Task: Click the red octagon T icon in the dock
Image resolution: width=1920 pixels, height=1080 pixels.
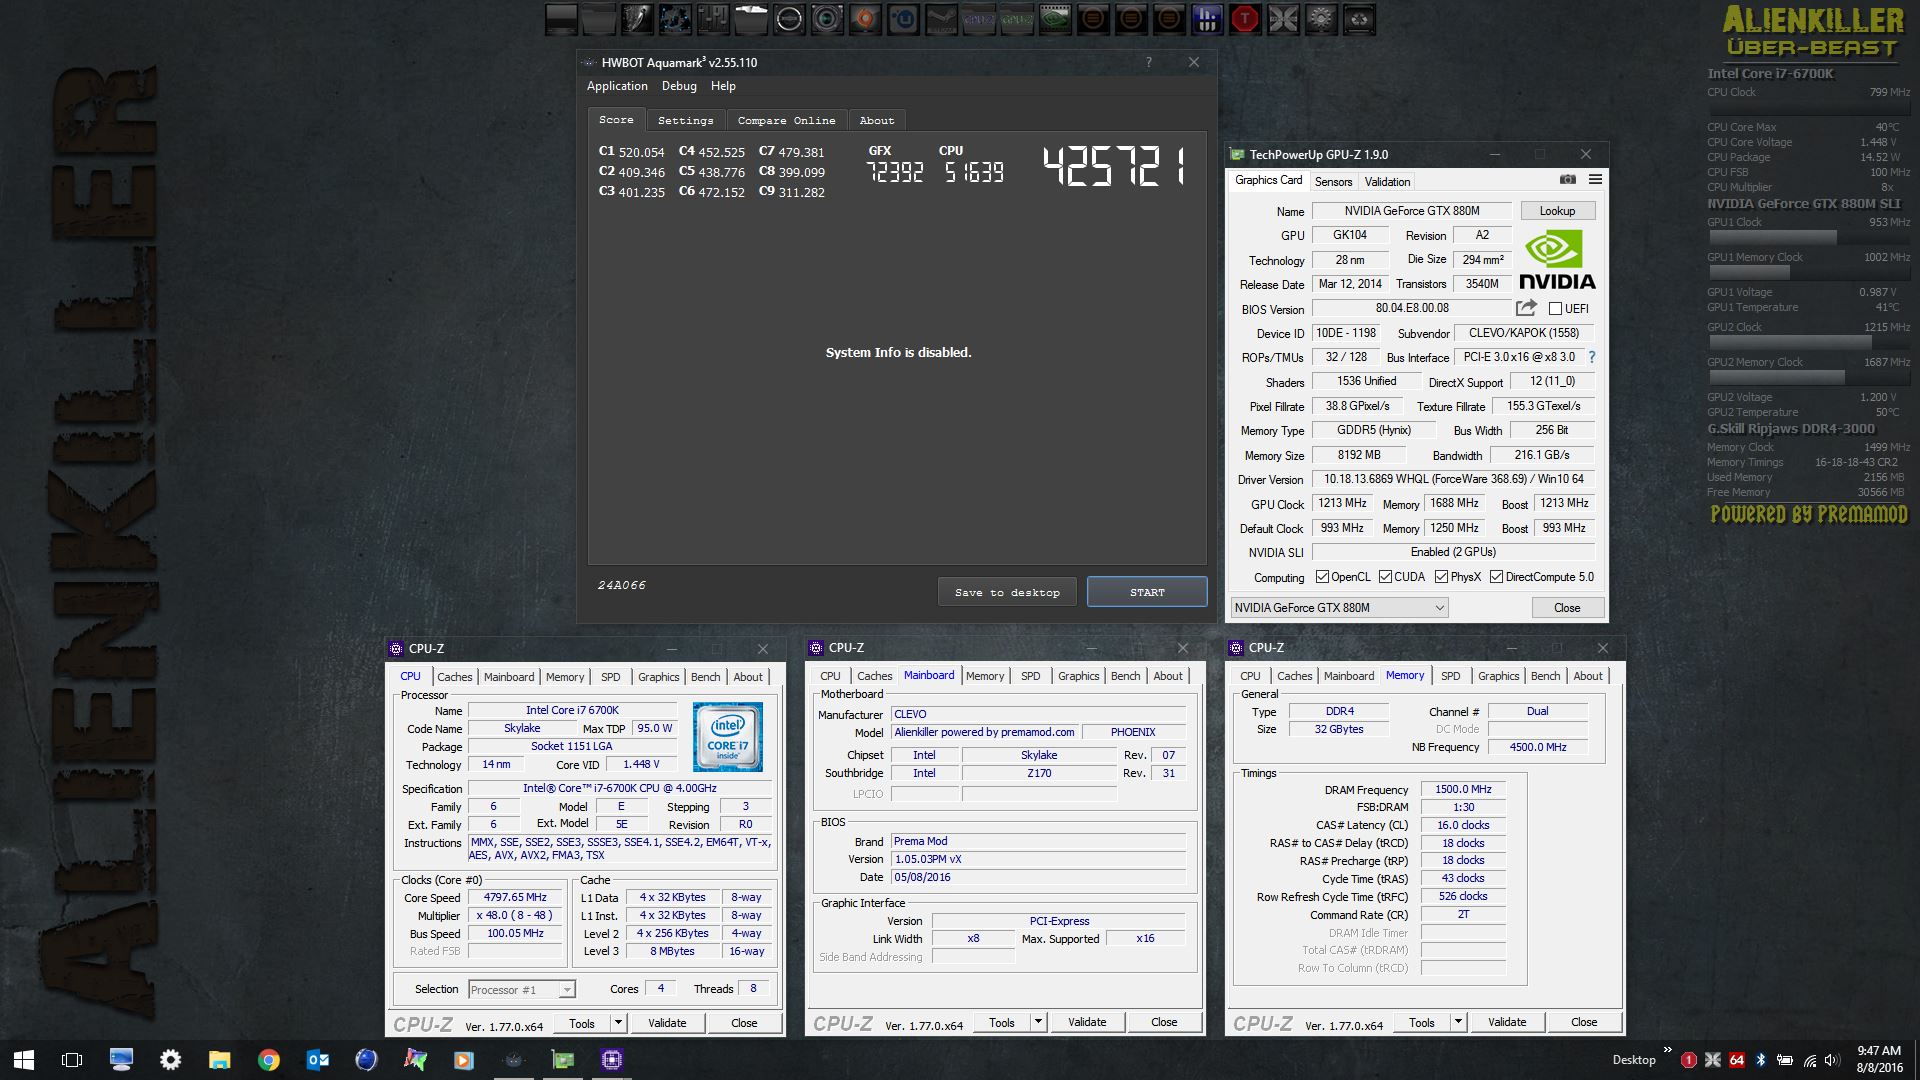Action: [1245, 19]
